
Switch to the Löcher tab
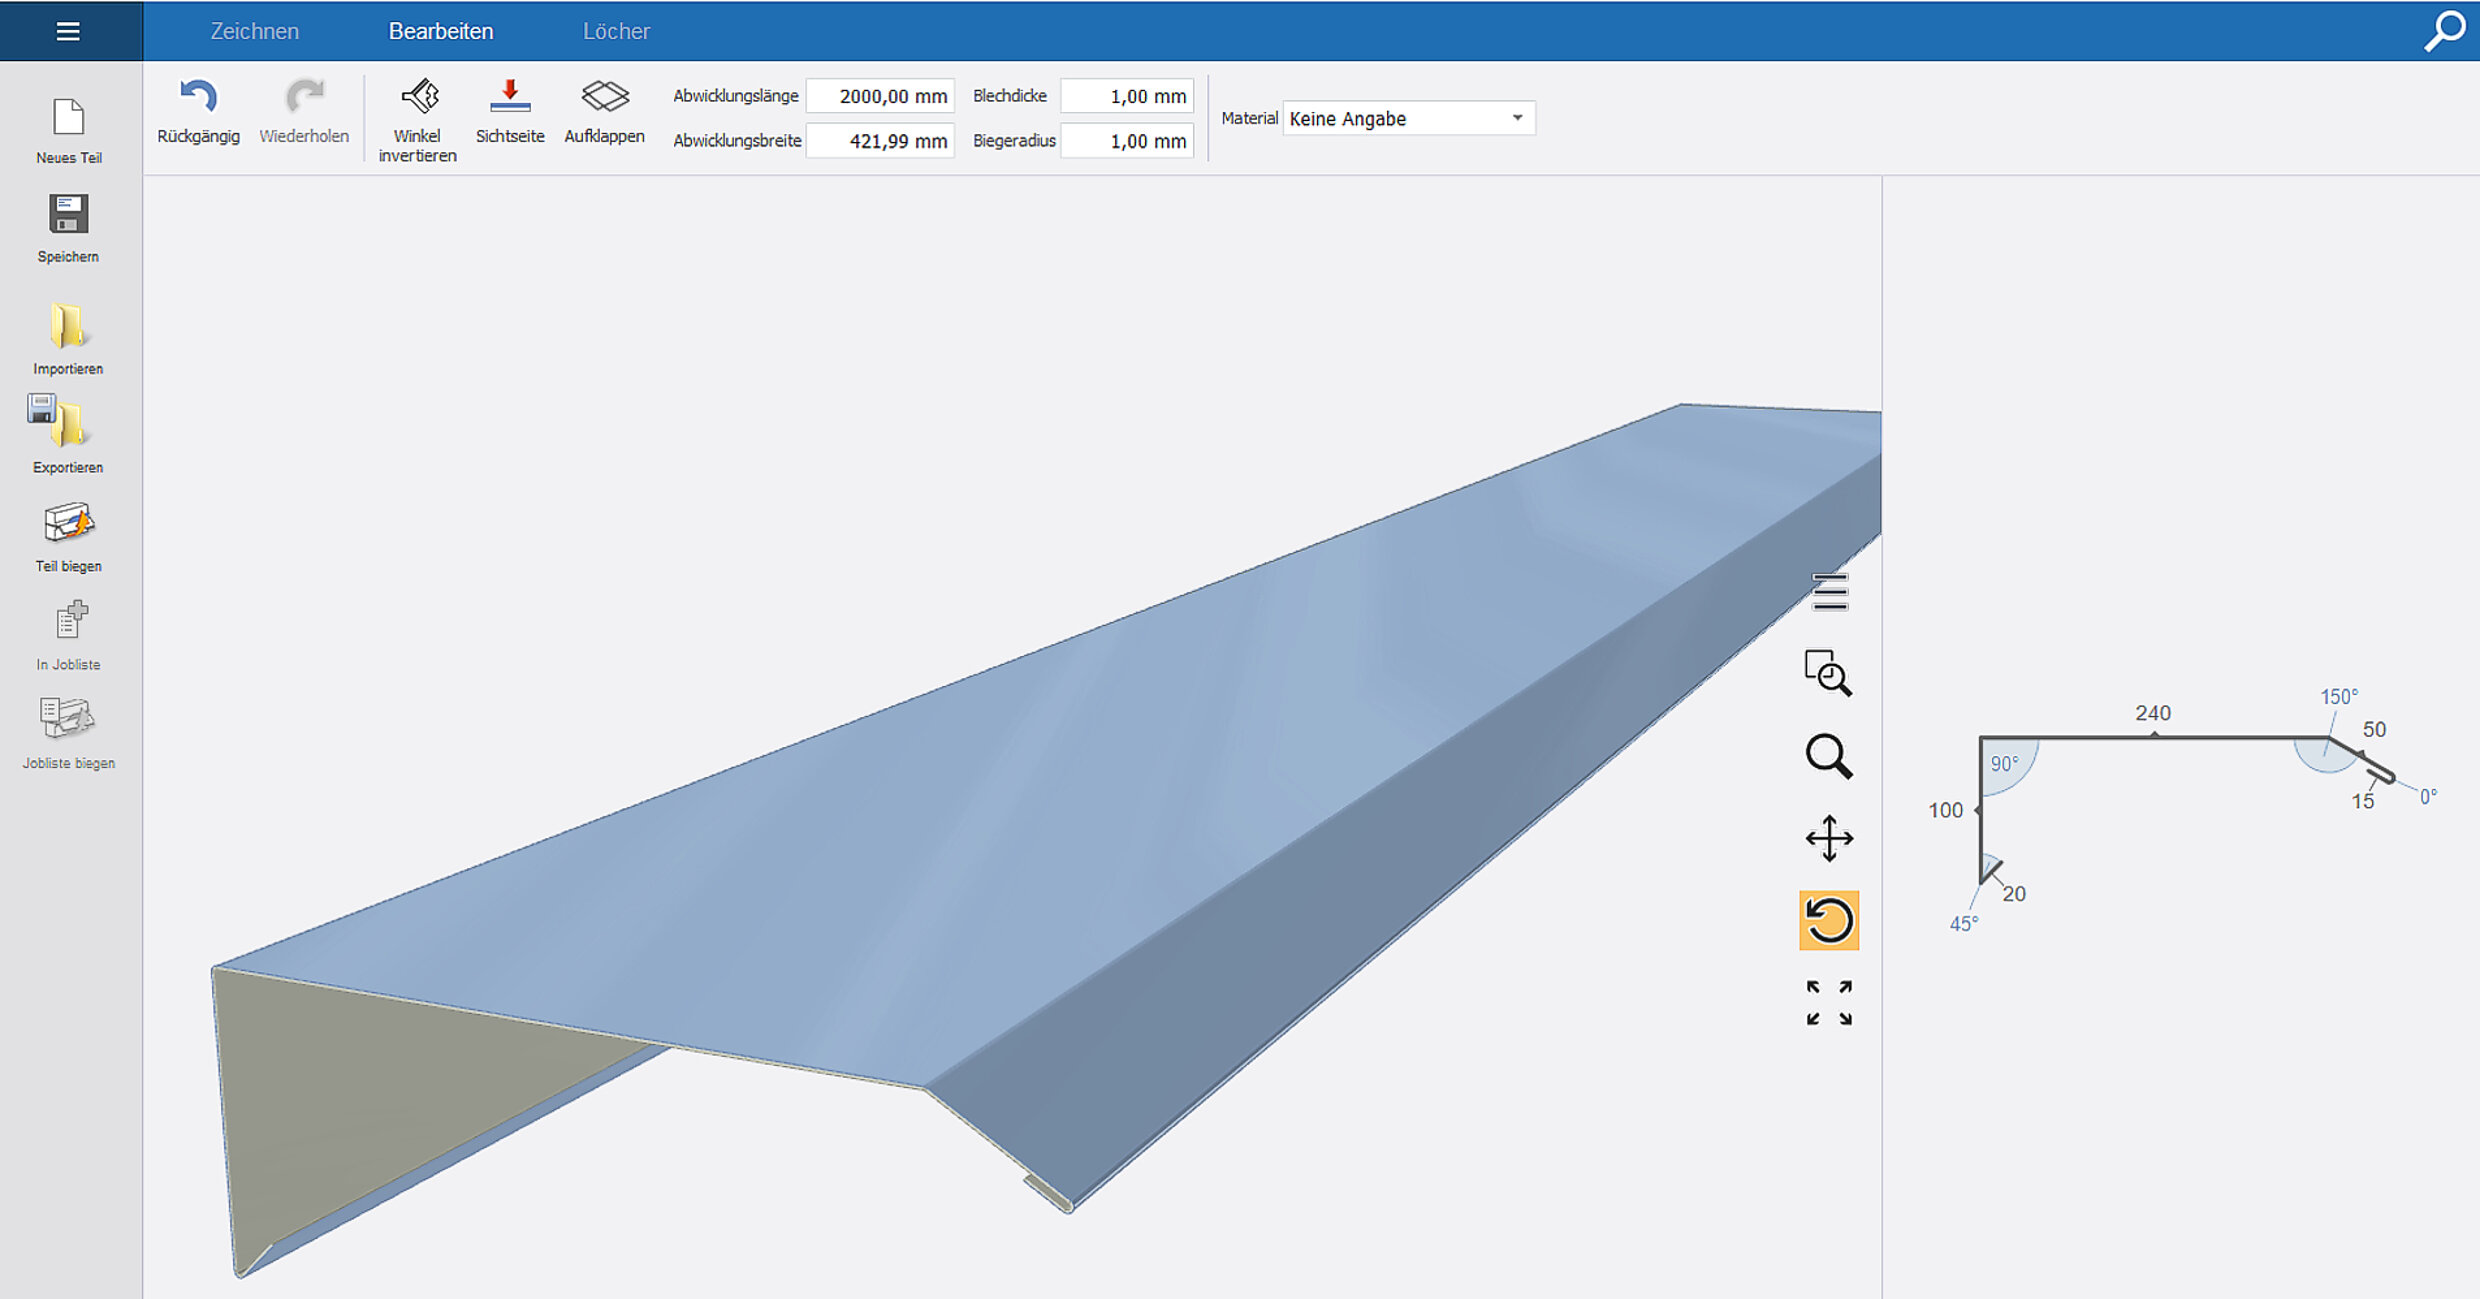click(x=616, y=31)
